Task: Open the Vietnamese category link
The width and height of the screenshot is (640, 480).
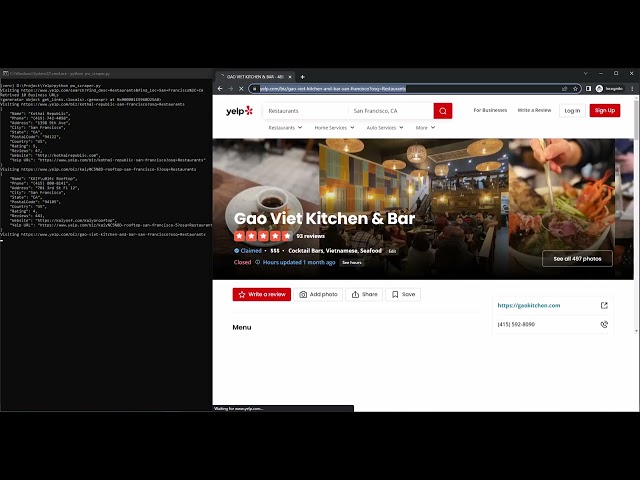Action: (x=342, y=251)
